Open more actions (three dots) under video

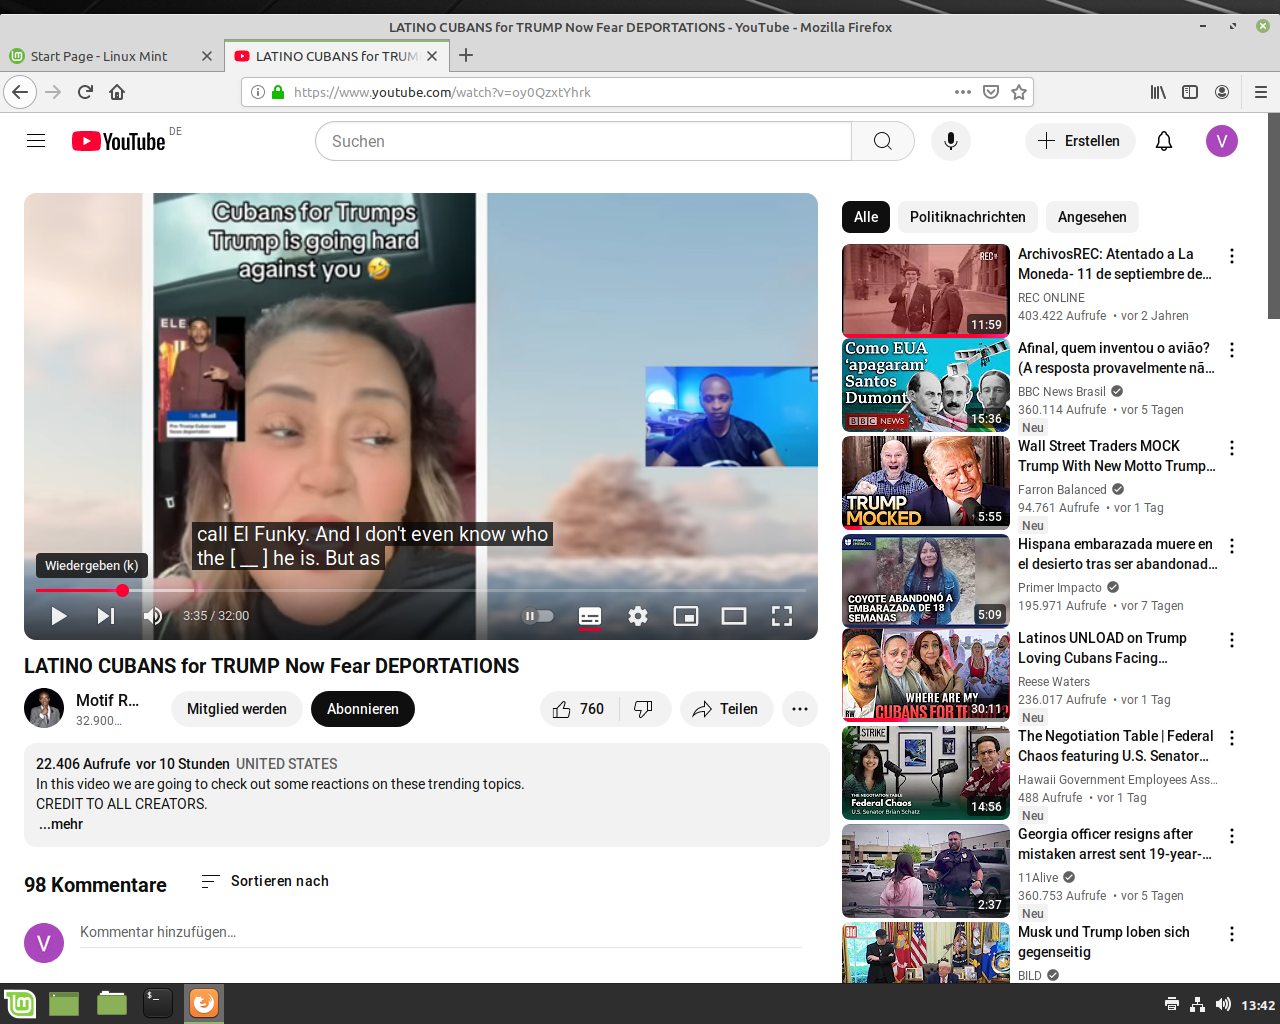coord(800,709)
